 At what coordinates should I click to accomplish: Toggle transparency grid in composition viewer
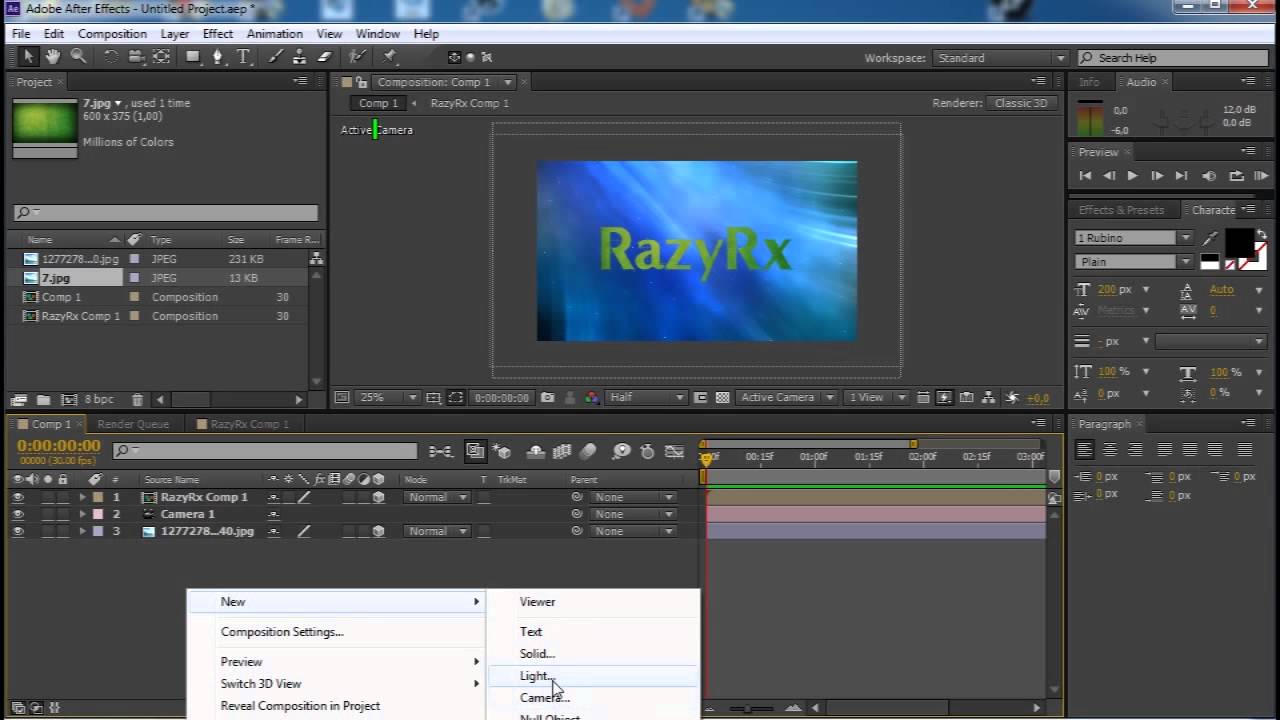coord(722,397)
